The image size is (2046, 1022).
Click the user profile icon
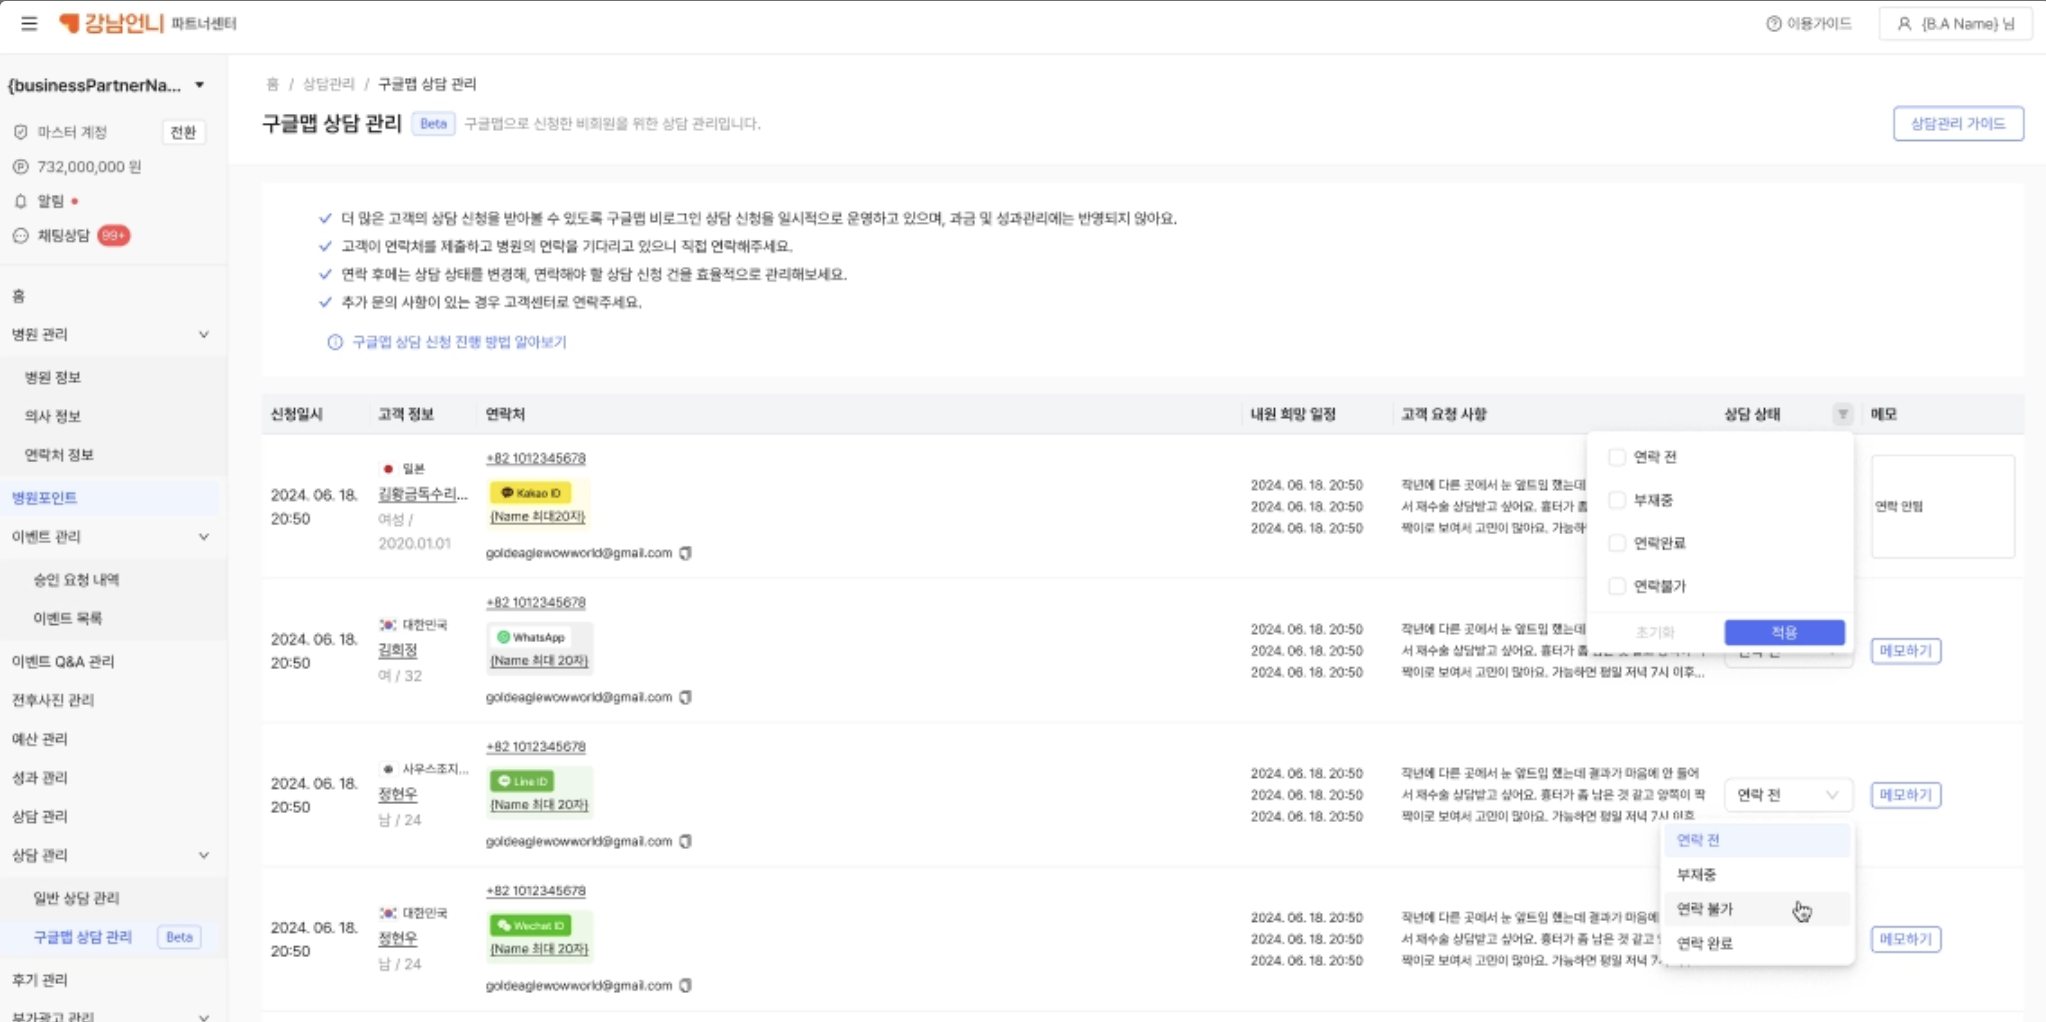pos(1904,23)
